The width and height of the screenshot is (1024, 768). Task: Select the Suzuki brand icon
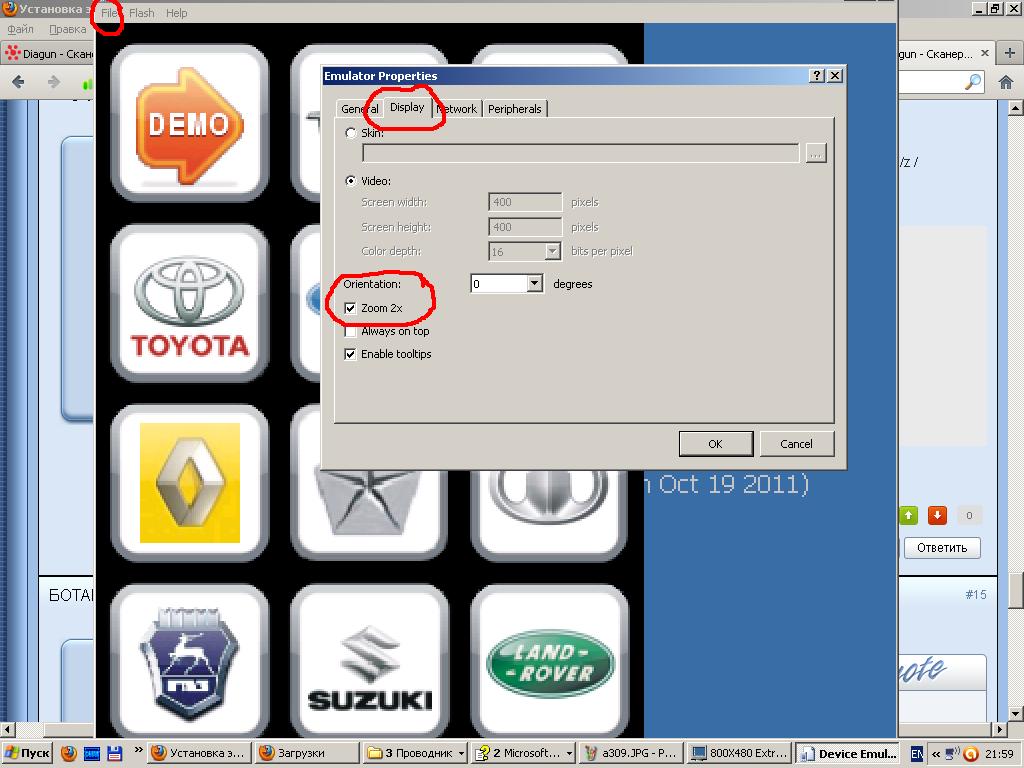[x=370, y=662]
